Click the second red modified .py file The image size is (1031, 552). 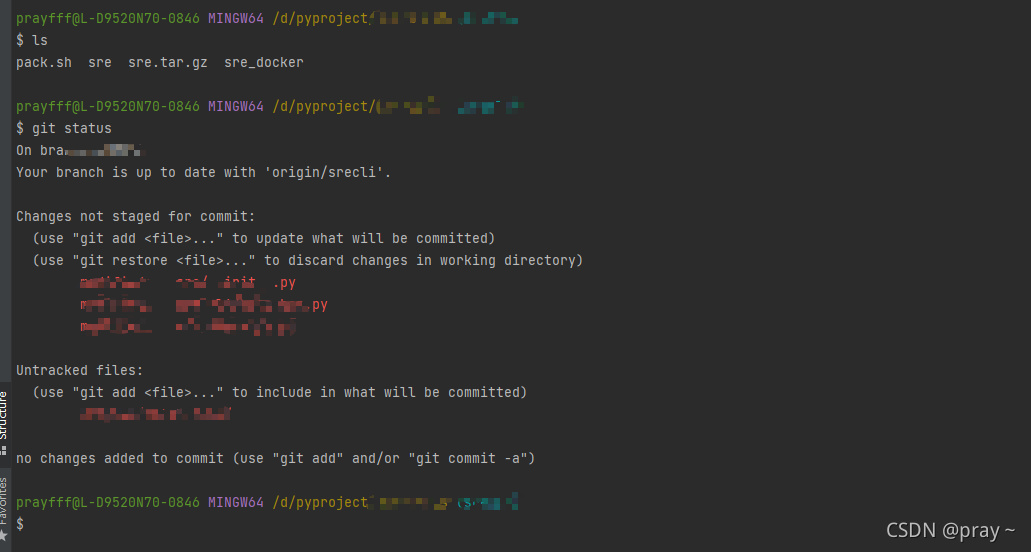204,305
